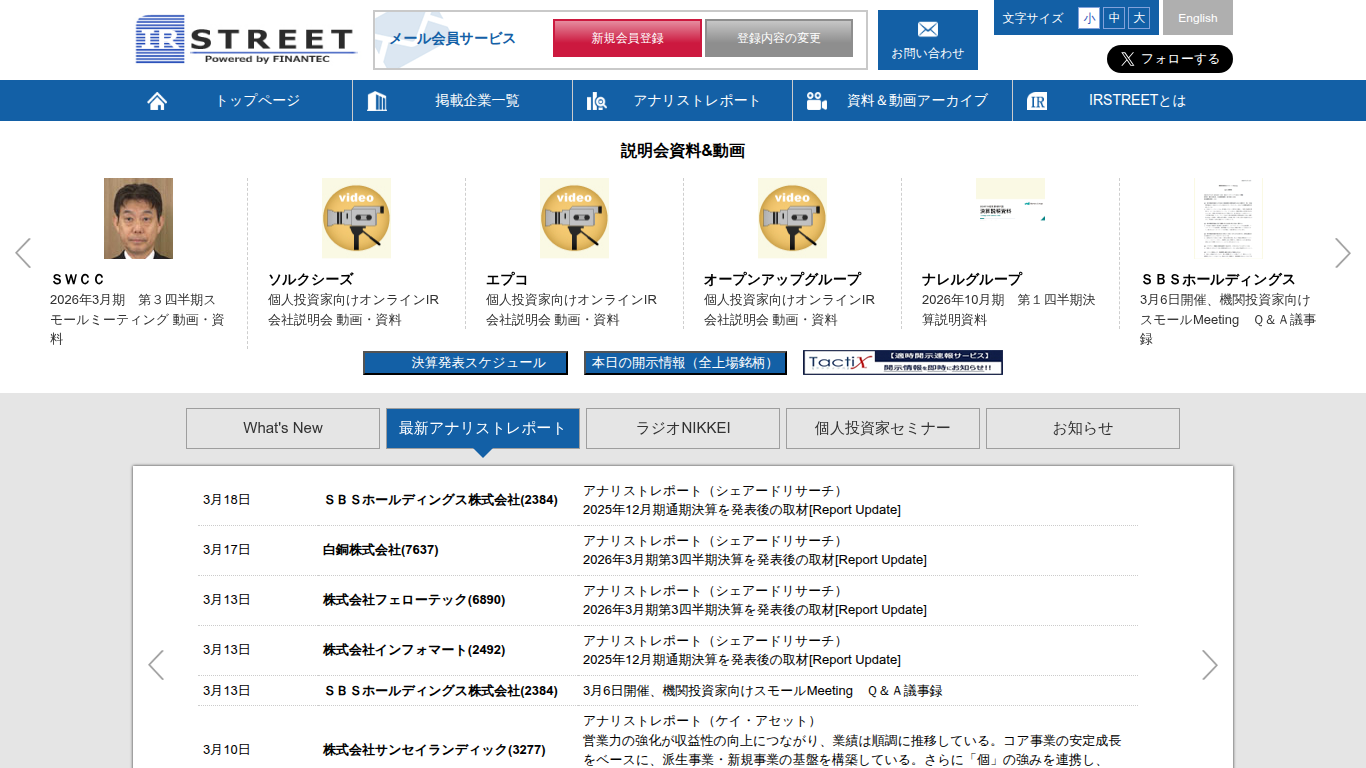Click the chart magnifier icon beside アナリストレポート

(x=597, y=101)
